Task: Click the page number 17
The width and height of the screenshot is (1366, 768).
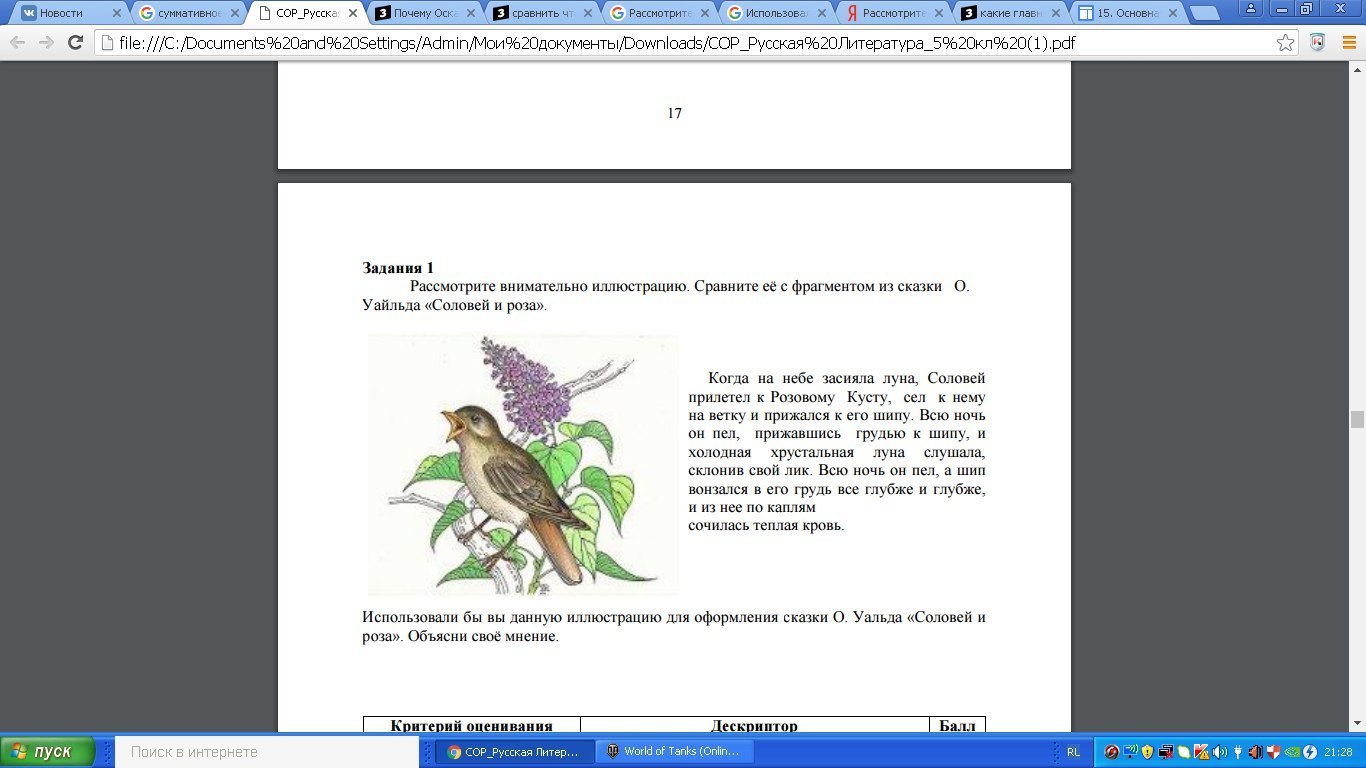Action: click(674, 113)
